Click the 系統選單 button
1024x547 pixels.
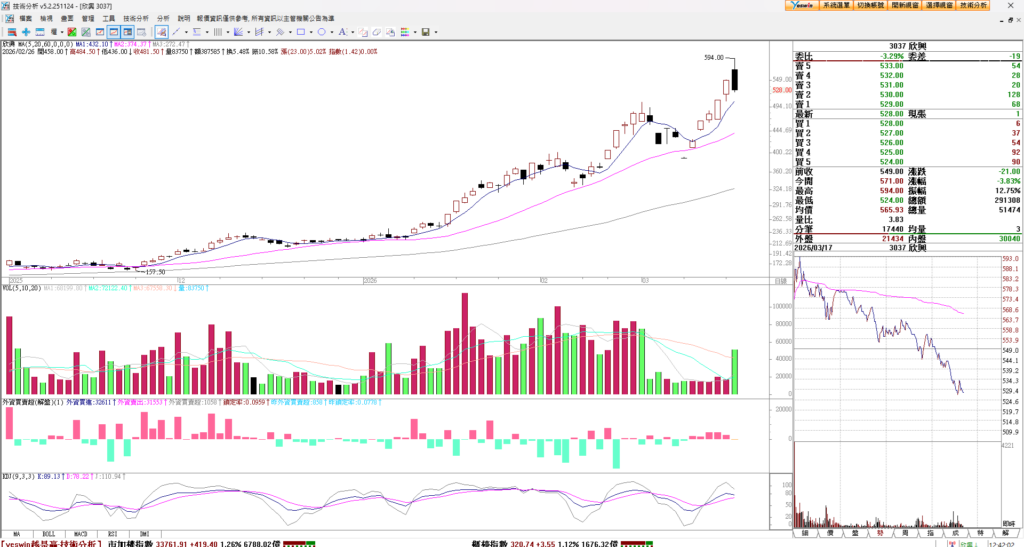[x=836, y=6]
